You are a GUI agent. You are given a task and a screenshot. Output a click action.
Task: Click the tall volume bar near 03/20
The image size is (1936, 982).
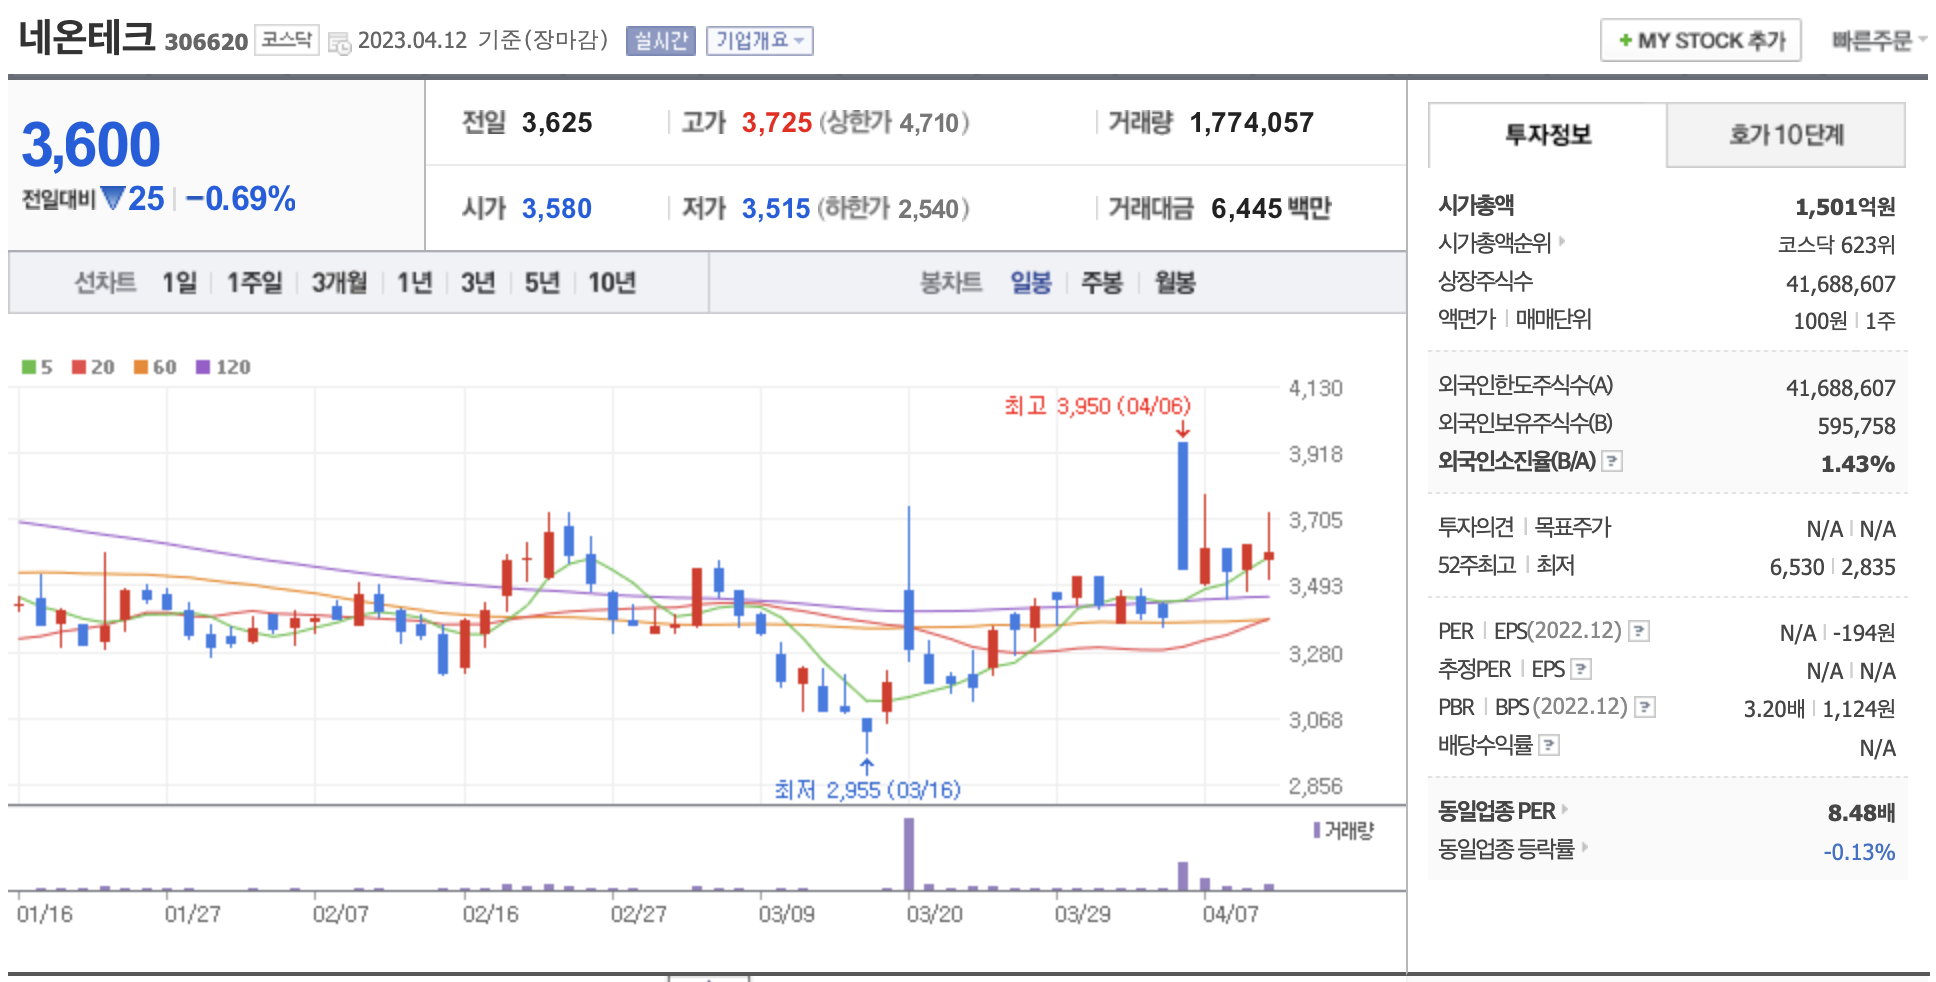[x=909, y=853]
